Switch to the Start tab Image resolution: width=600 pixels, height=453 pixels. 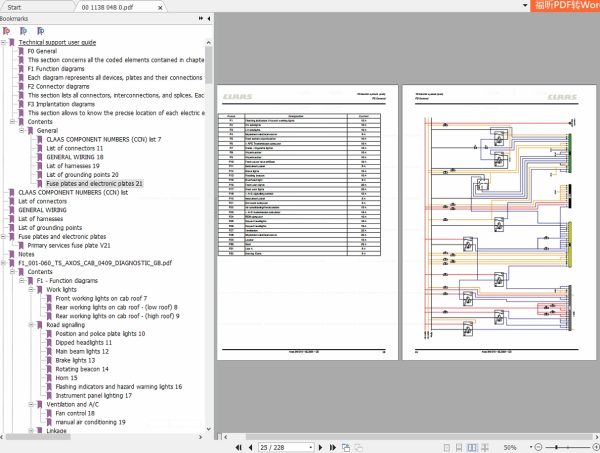[21, 5]
